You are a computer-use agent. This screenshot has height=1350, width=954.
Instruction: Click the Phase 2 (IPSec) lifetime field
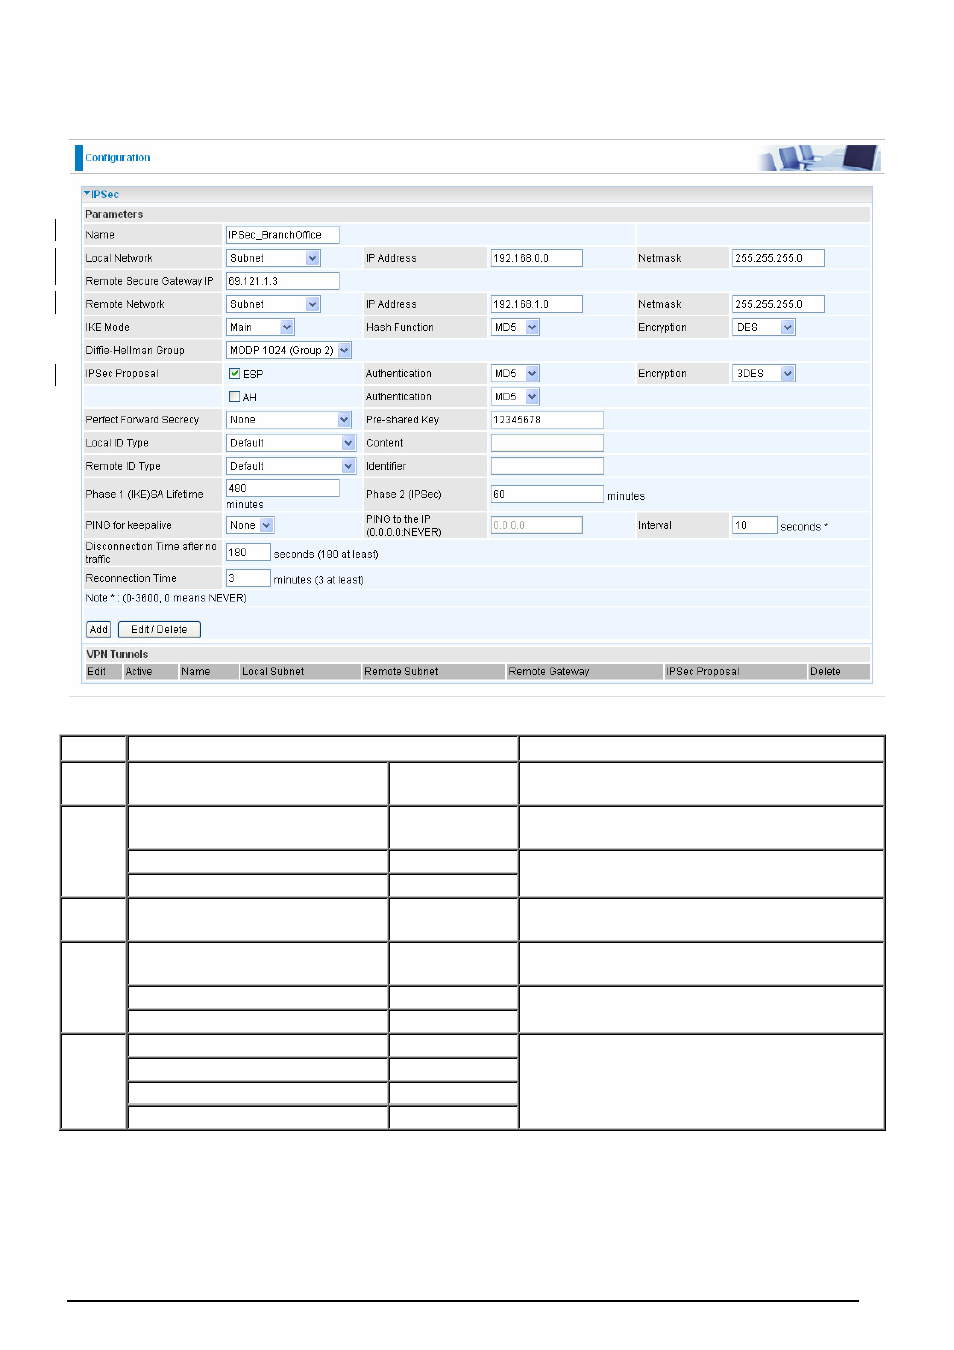547,494
